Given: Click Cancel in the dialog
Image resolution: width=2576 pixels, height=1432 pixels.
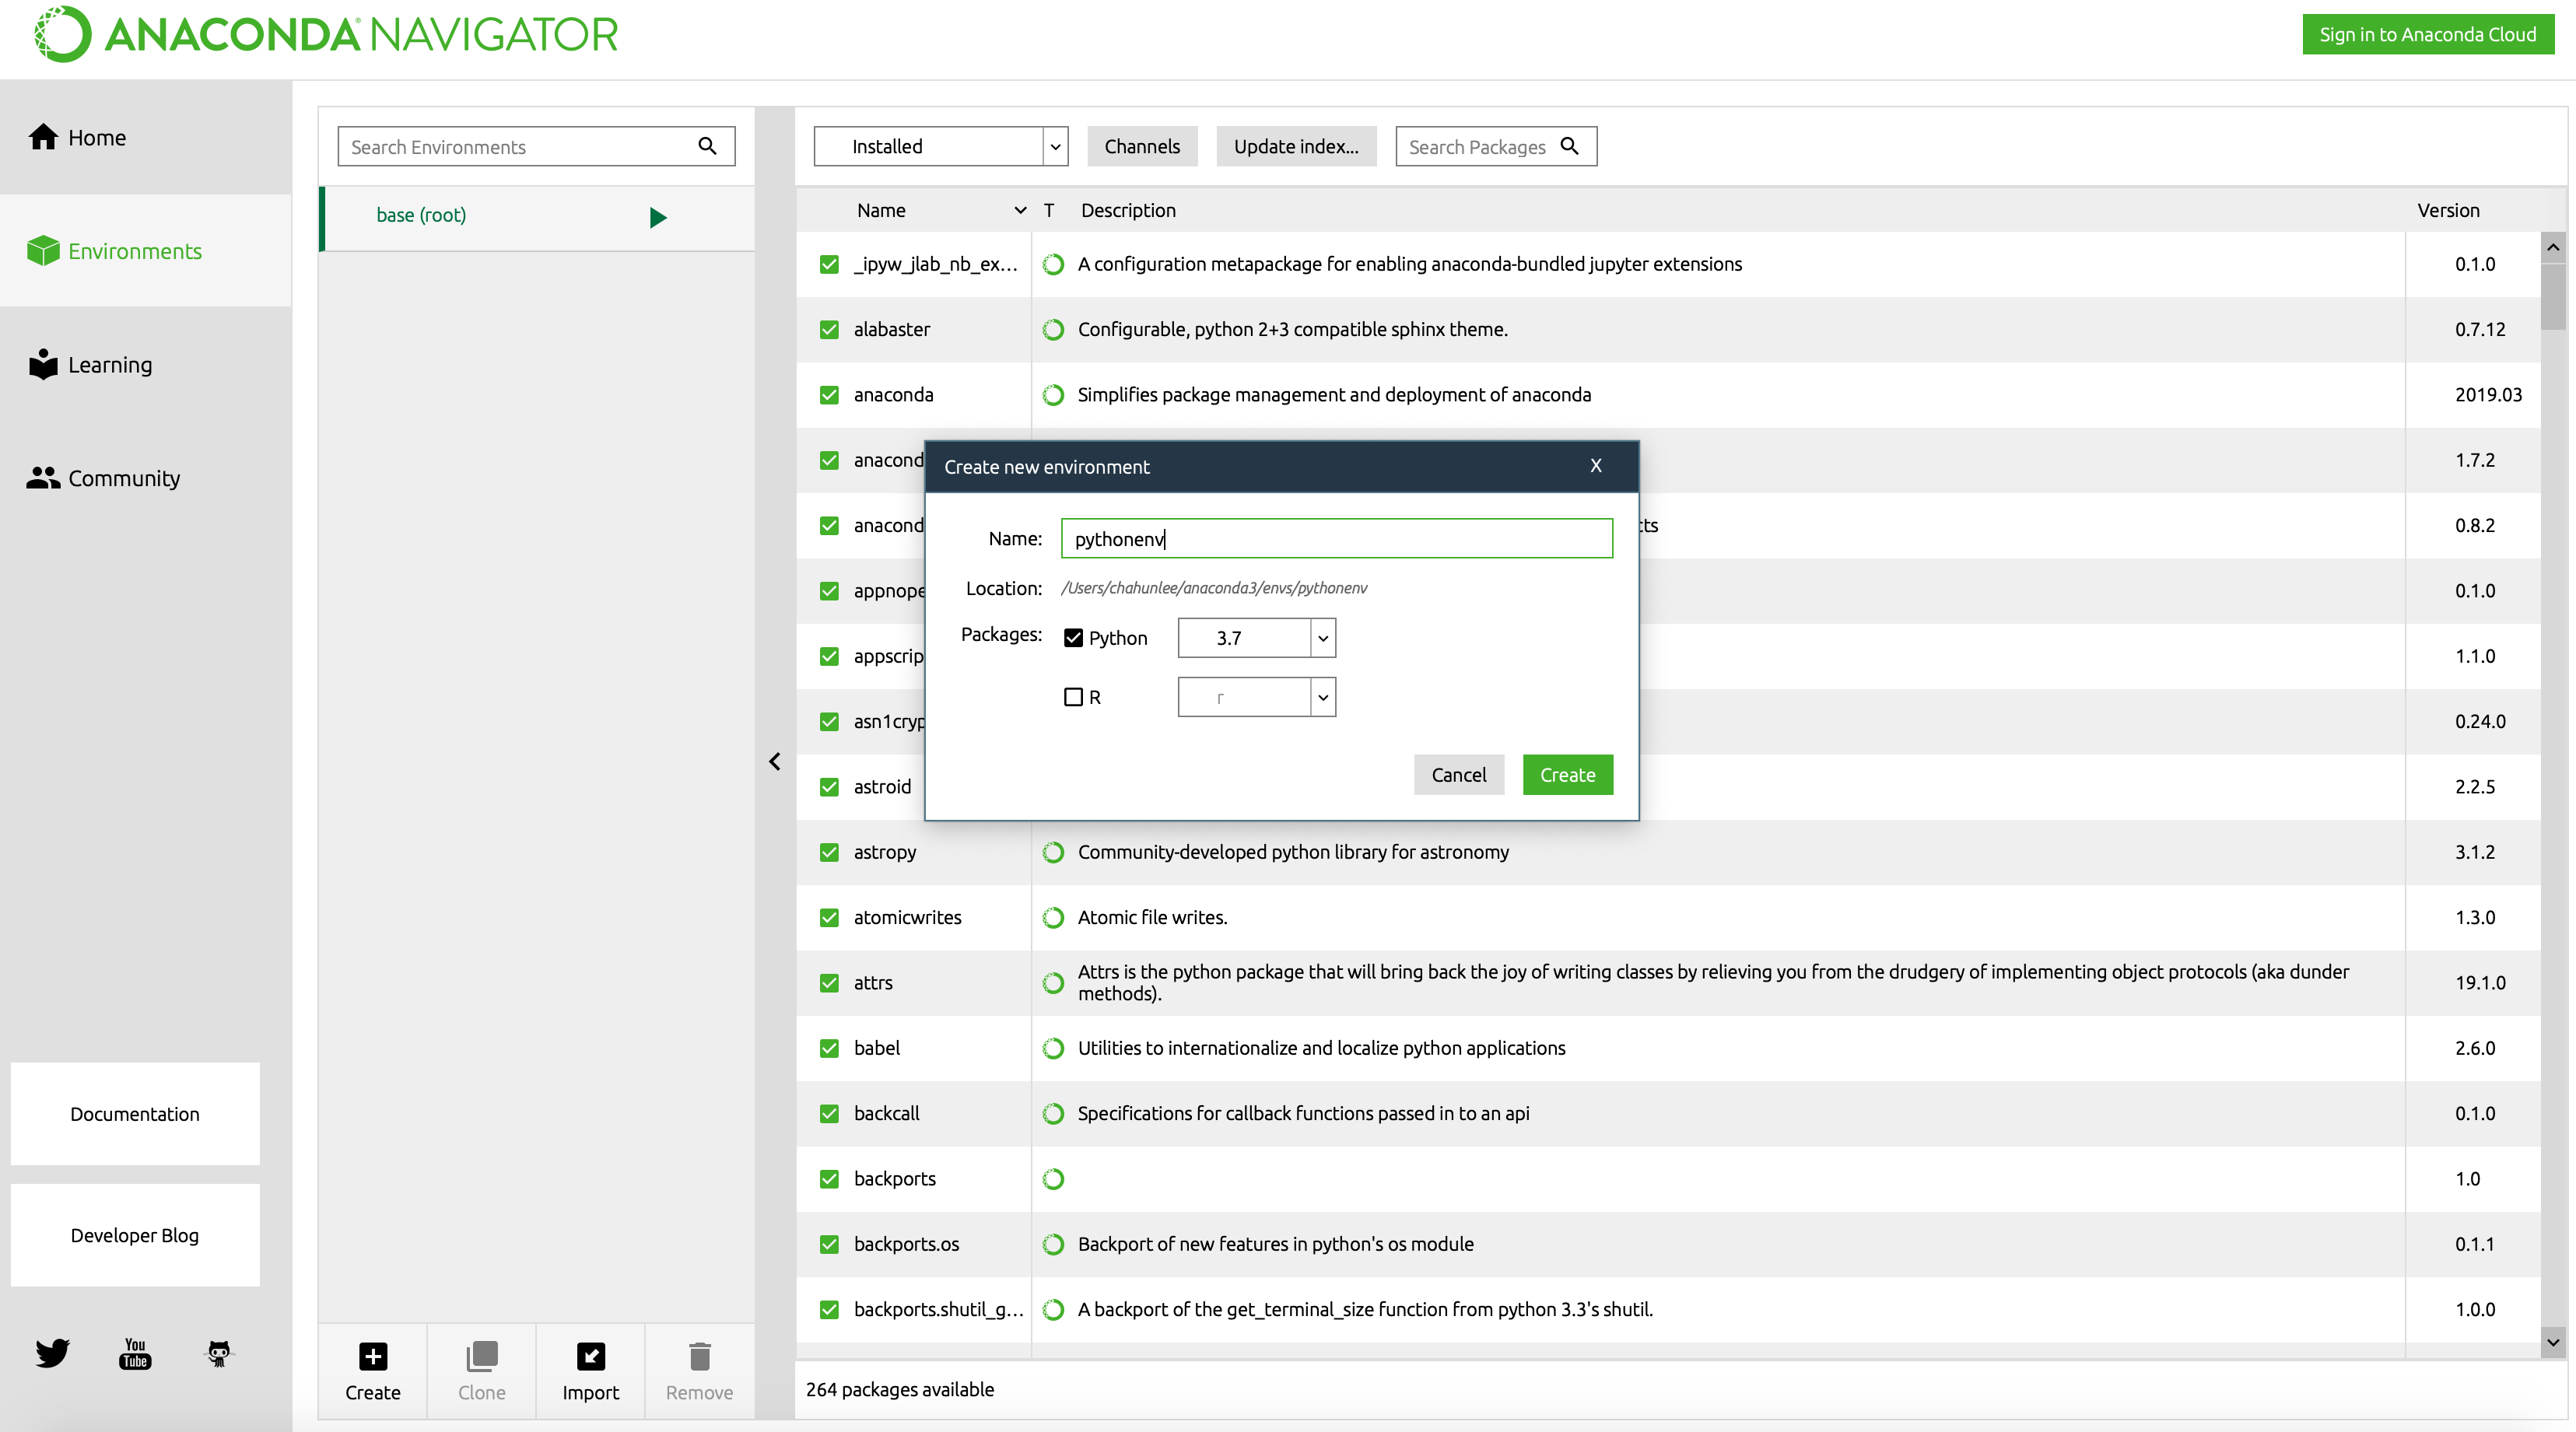Looking at the screenshot, I should (x=1459, y=775).
